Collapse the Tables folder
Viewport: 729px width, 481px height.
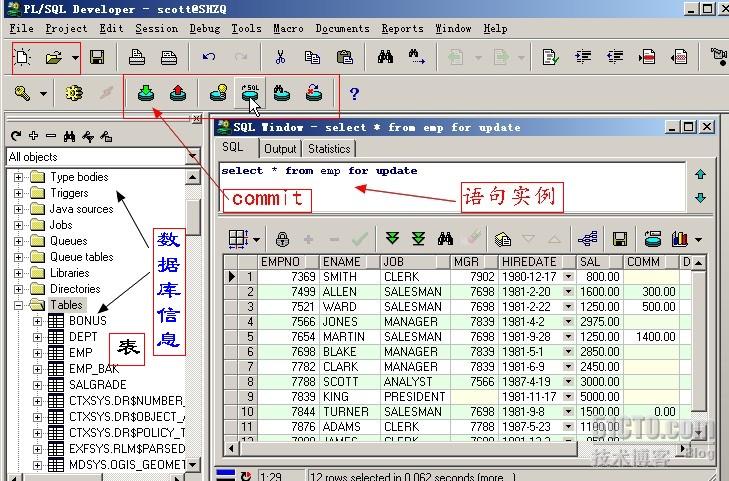point(18,305)
